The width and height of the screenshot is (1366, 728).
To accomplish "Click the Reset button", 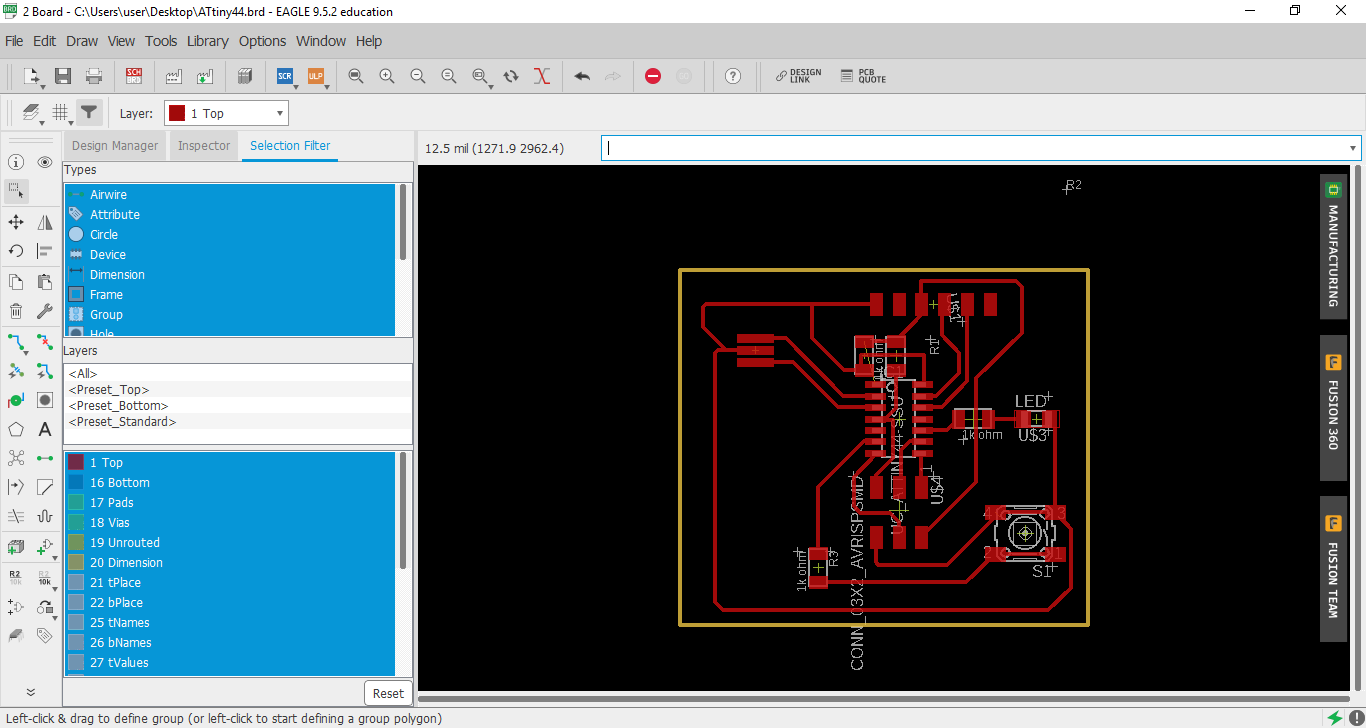I will (388, 693).
